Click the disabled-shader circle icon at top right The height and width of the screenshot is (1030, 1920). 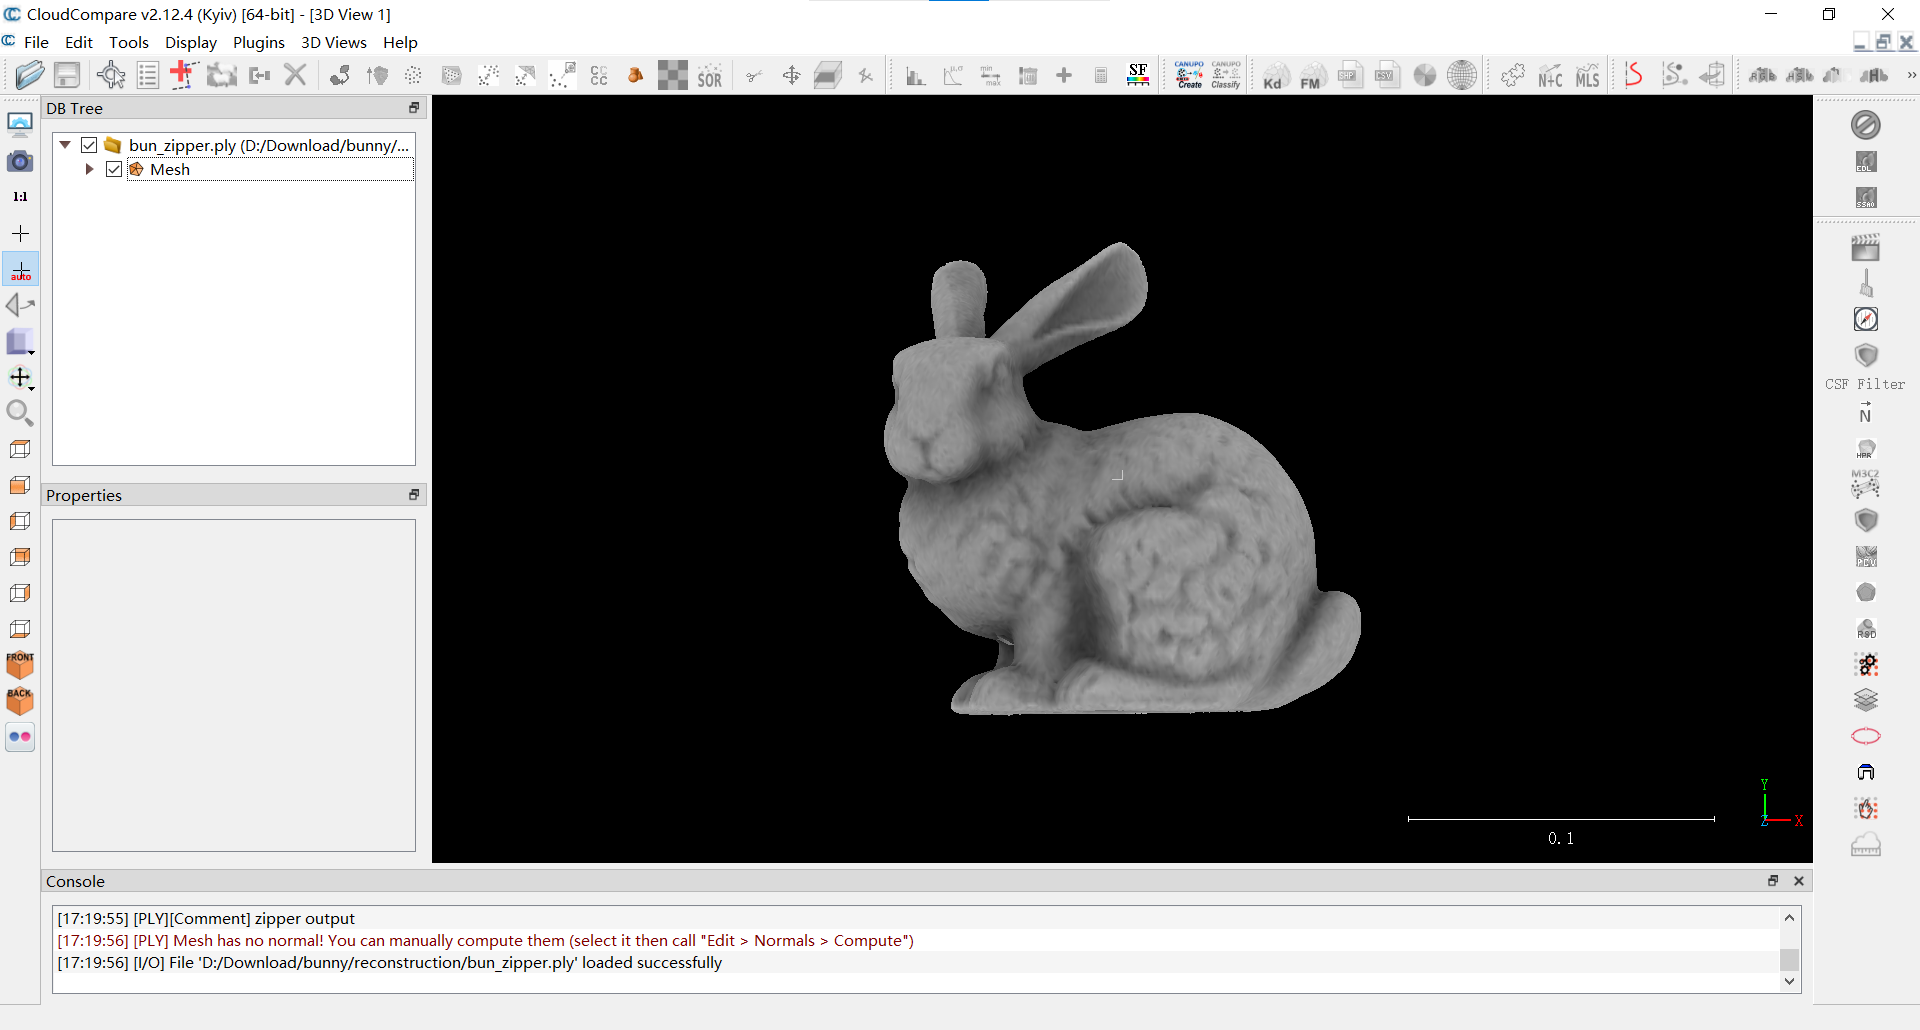(x=1865, y=125)
